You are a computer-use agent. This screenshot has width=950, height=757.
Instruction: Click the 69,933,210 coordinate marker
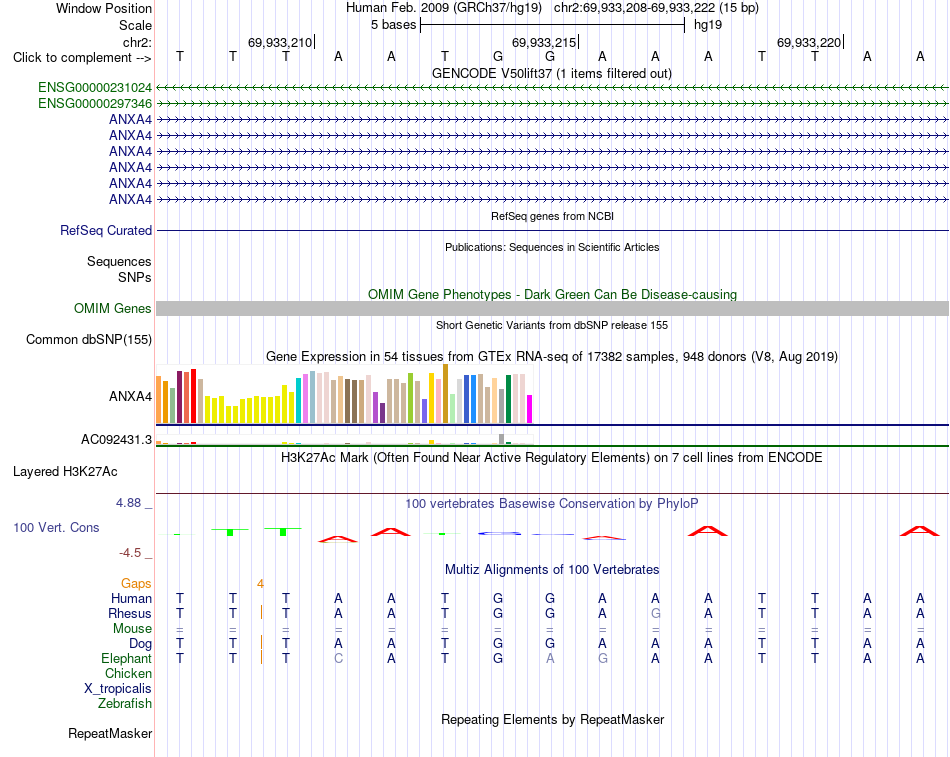(280, 42)
